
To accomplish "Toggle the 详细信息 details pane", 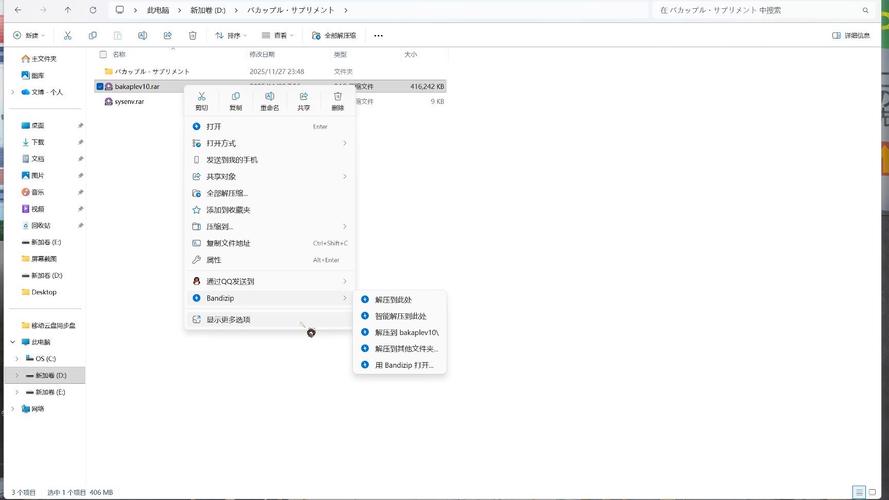I will pos(850,35).
